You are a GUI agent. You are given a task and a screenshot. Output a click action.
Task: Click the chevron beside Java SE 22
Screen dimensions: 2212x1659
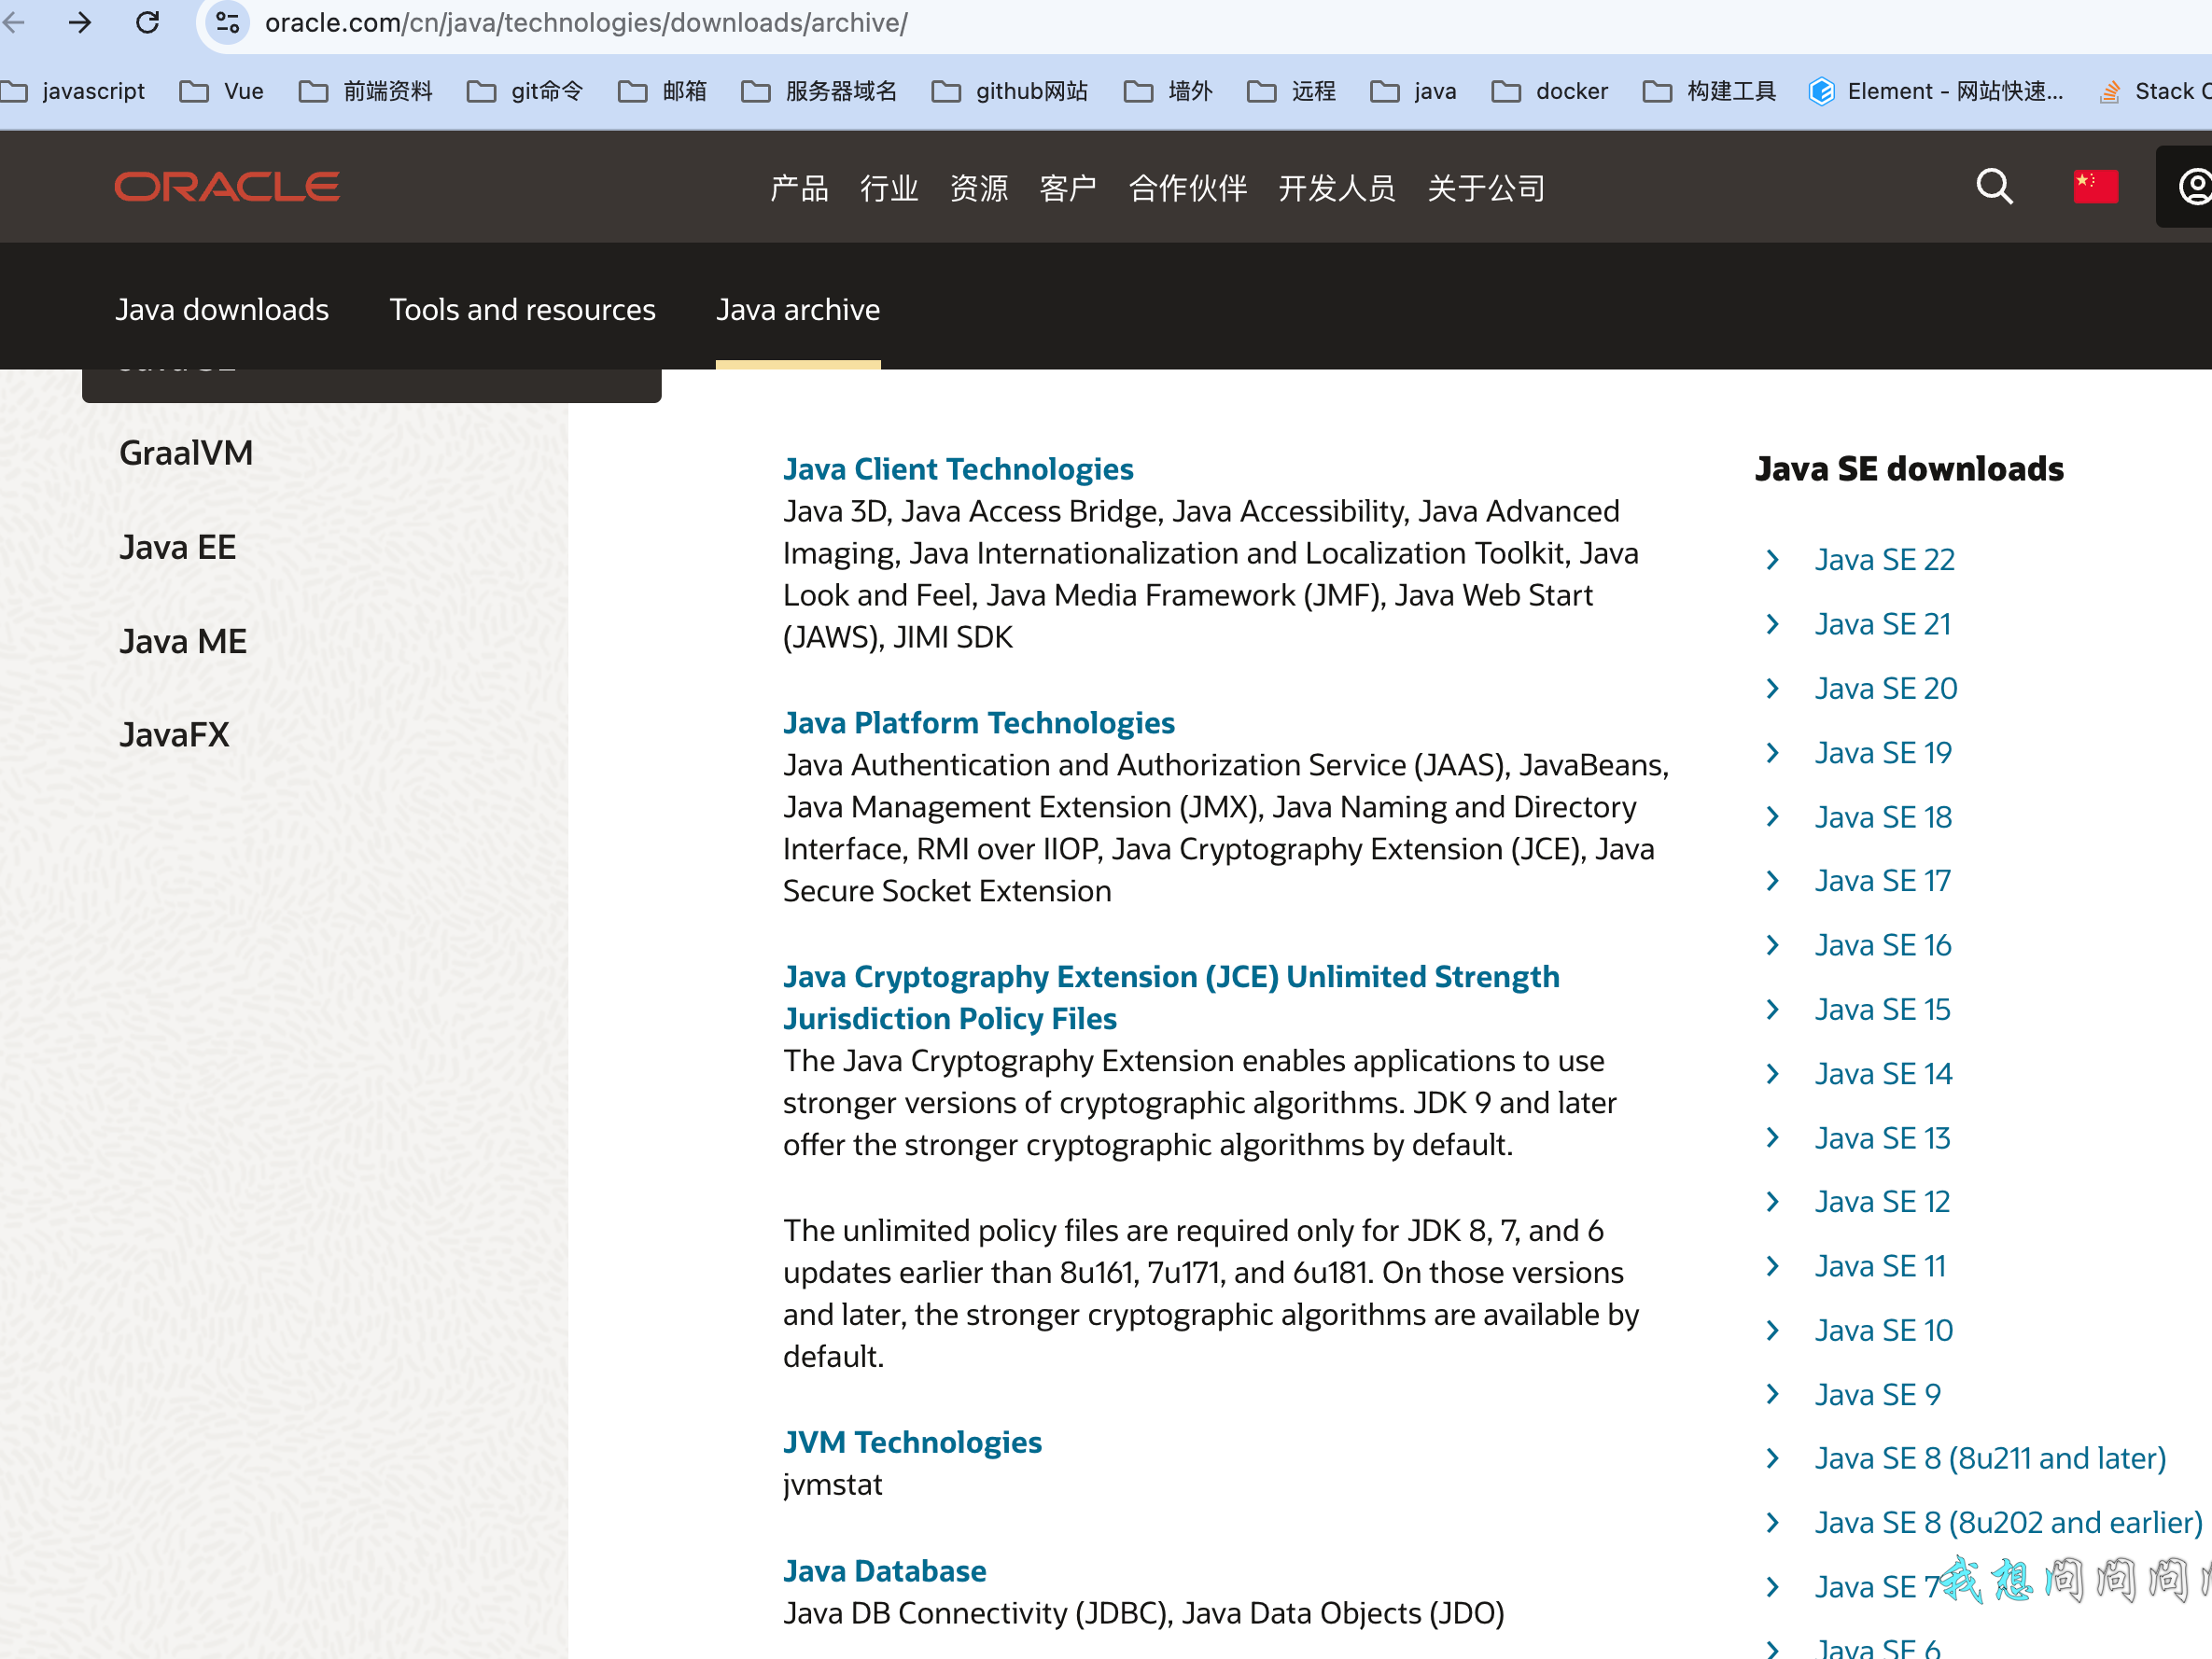[1773, 559]
